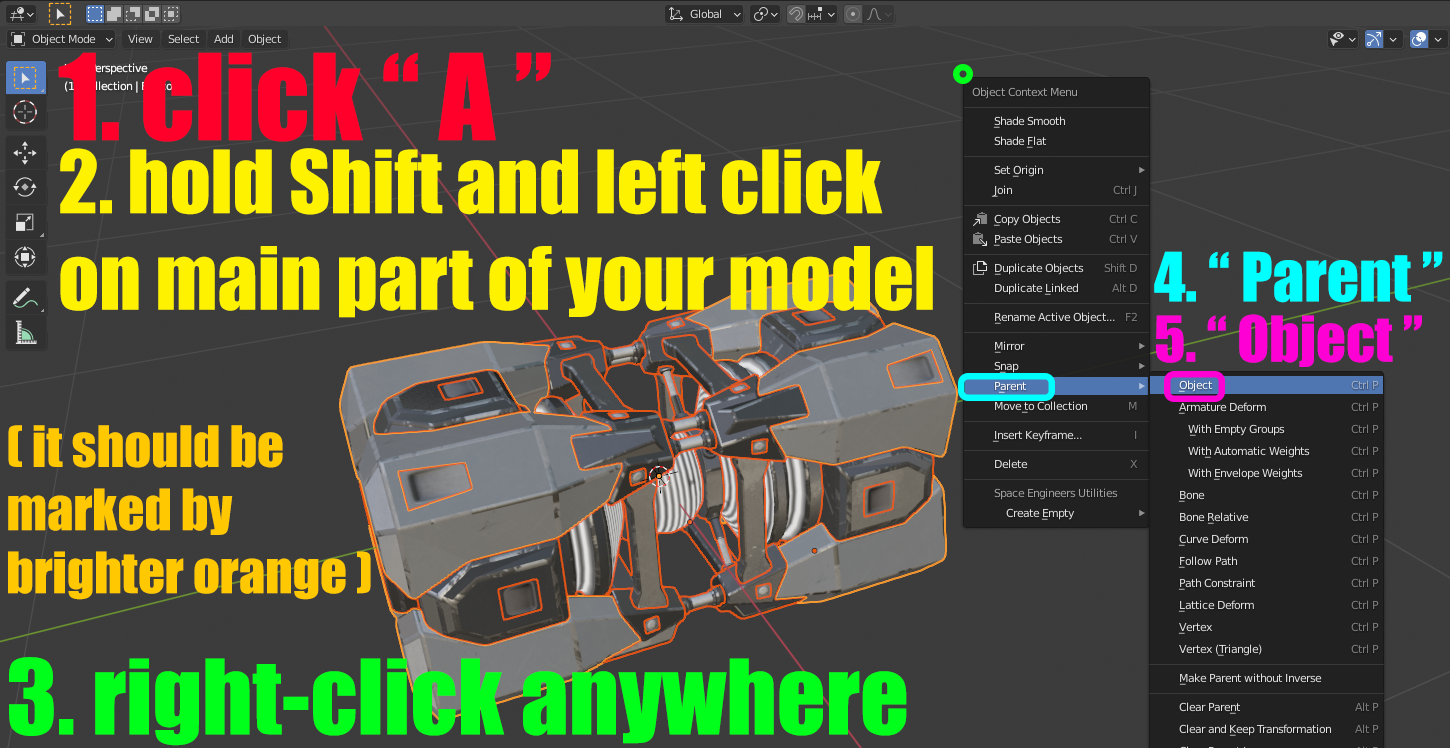The image size is (1450, 748).
Task: Toggle proportional editing
Action: [853, 14]
